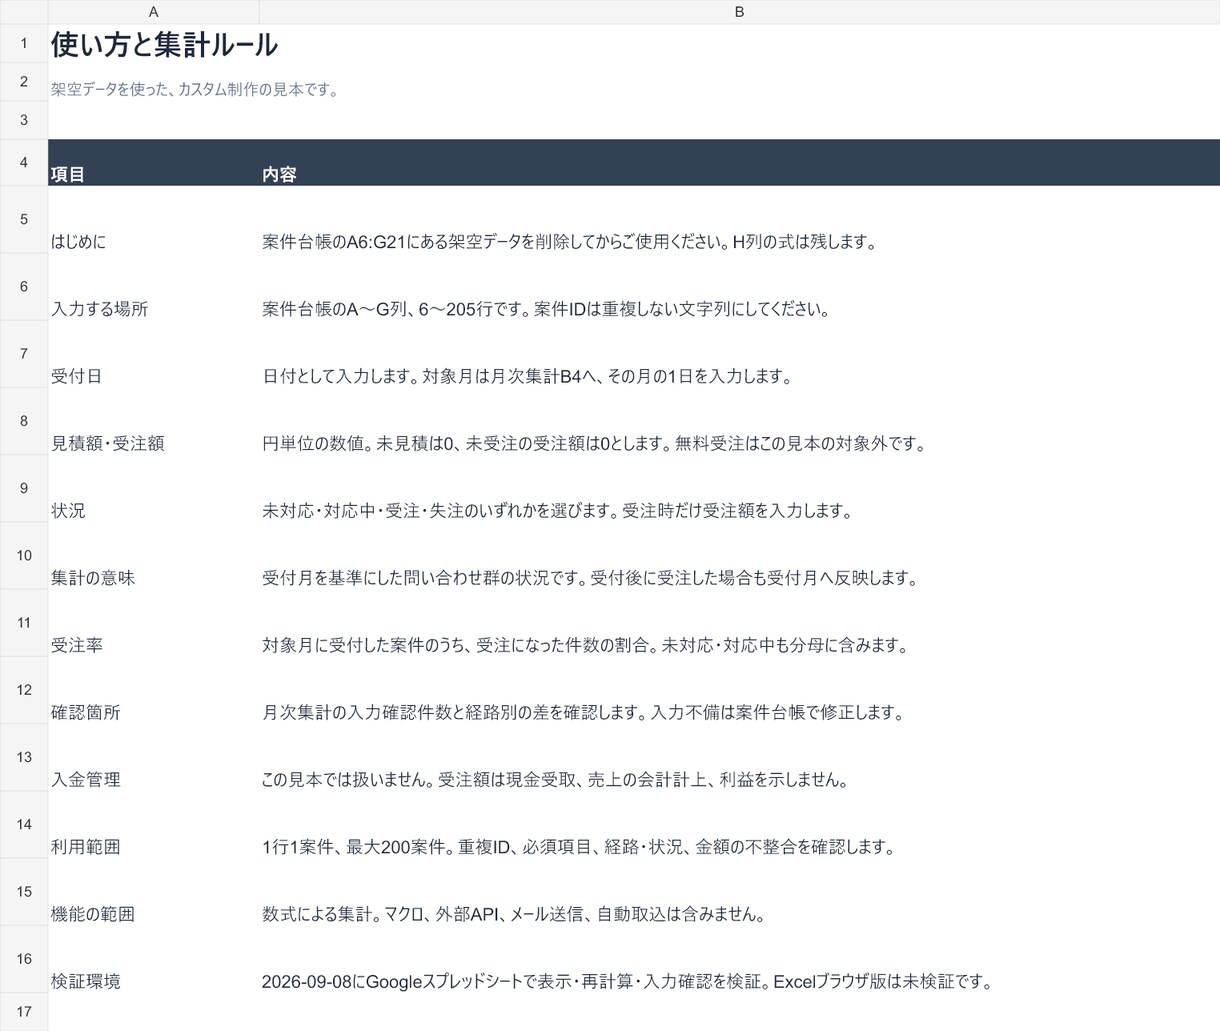Select the 状況 cell
The width and height of the screenshot is (1220, 1031).
pos(153,489)
